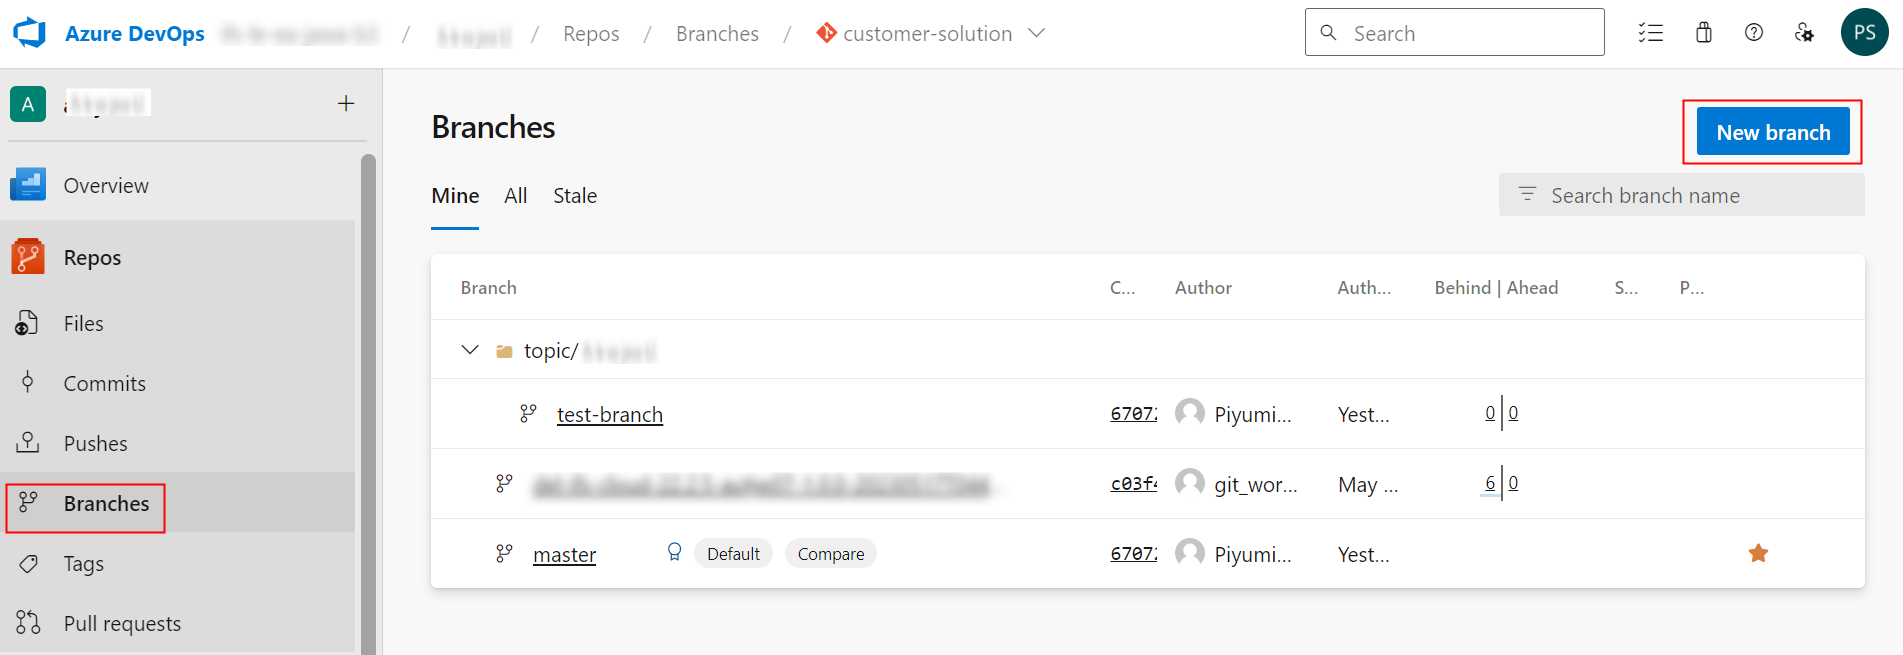The image size is (1903, 655).
Task: Click the sidebar vertical scrollbar
Action: 368,400
